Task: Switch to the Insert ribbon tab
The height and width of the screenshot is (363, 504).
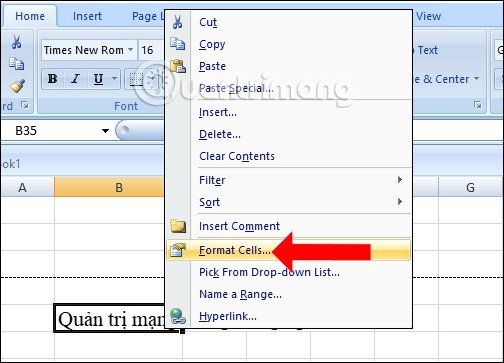Action: pyautogui.click(x=87, y=16)
